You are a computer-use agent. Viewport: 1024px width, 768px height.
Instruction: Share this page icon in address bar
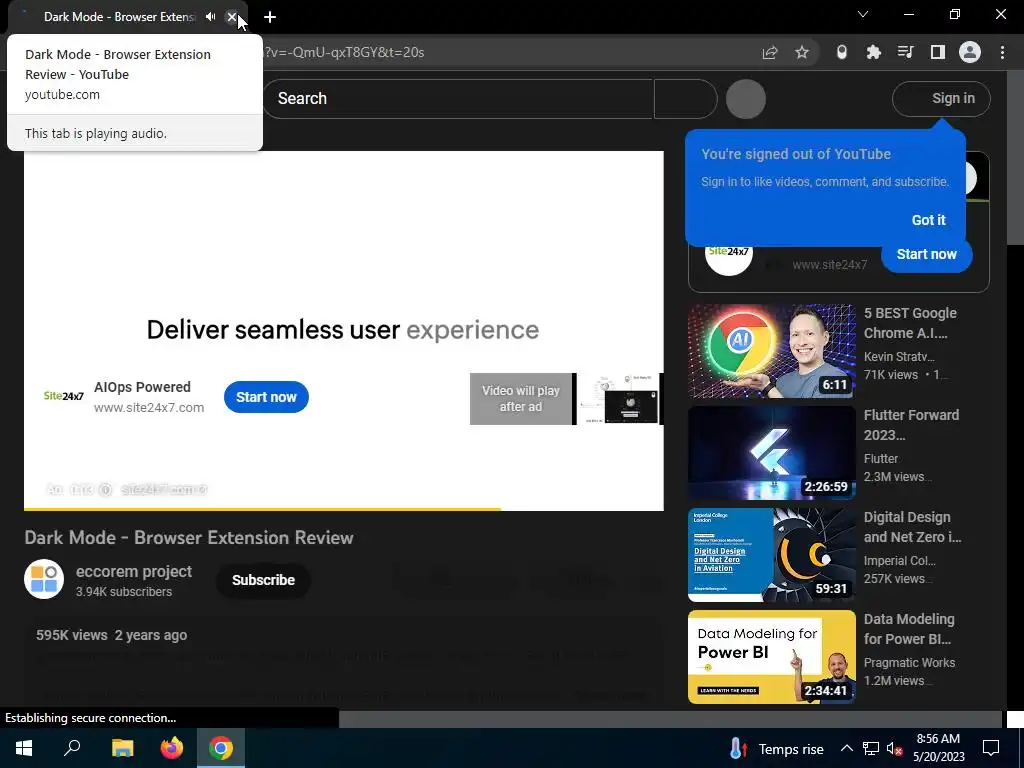[770, 52]
